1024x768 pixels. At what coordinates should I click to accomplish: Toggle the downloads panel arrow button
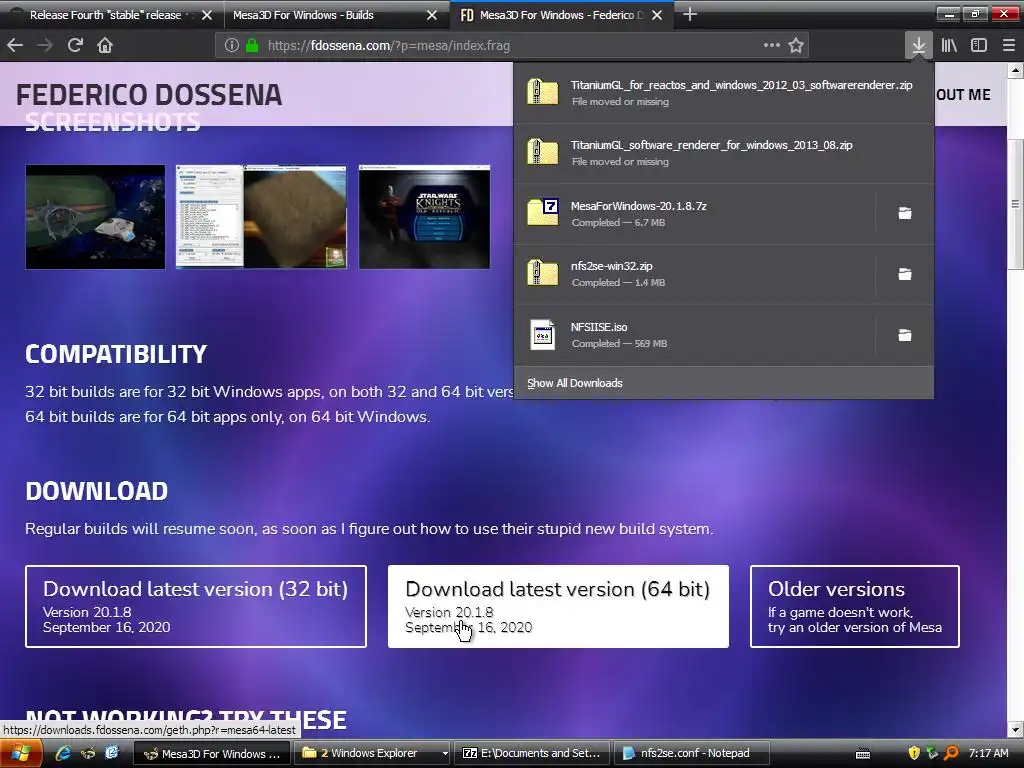point(918,45)
